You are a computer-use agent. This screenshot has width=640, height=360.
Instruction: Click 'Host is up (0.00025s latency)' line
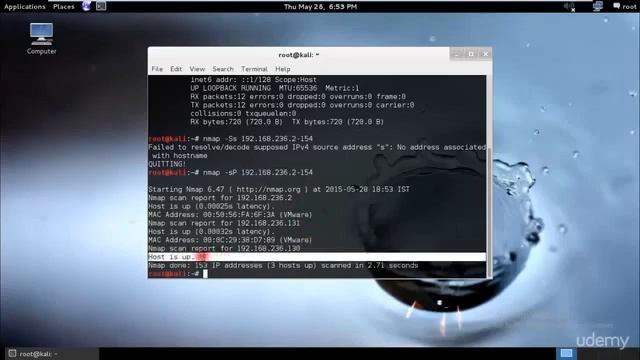pos(211,207)
